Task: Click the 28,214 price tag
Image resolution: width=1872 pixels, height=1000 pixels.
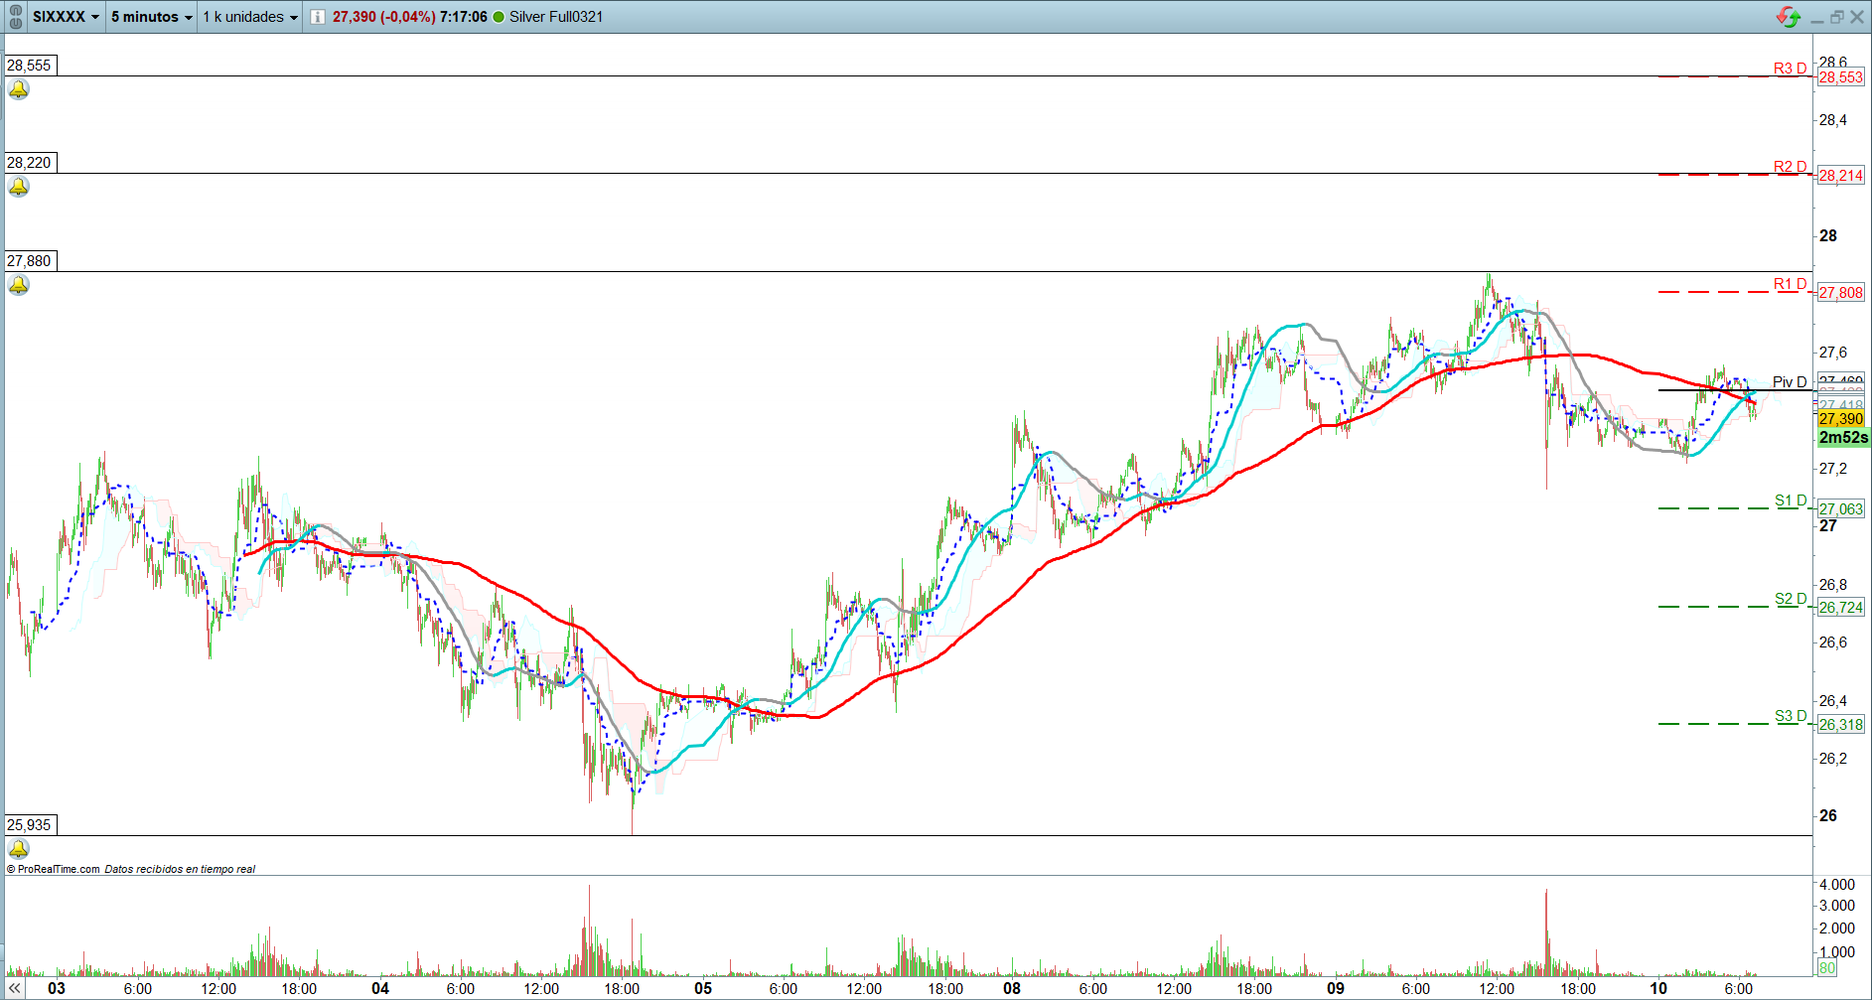Action: pos(1841,175)
